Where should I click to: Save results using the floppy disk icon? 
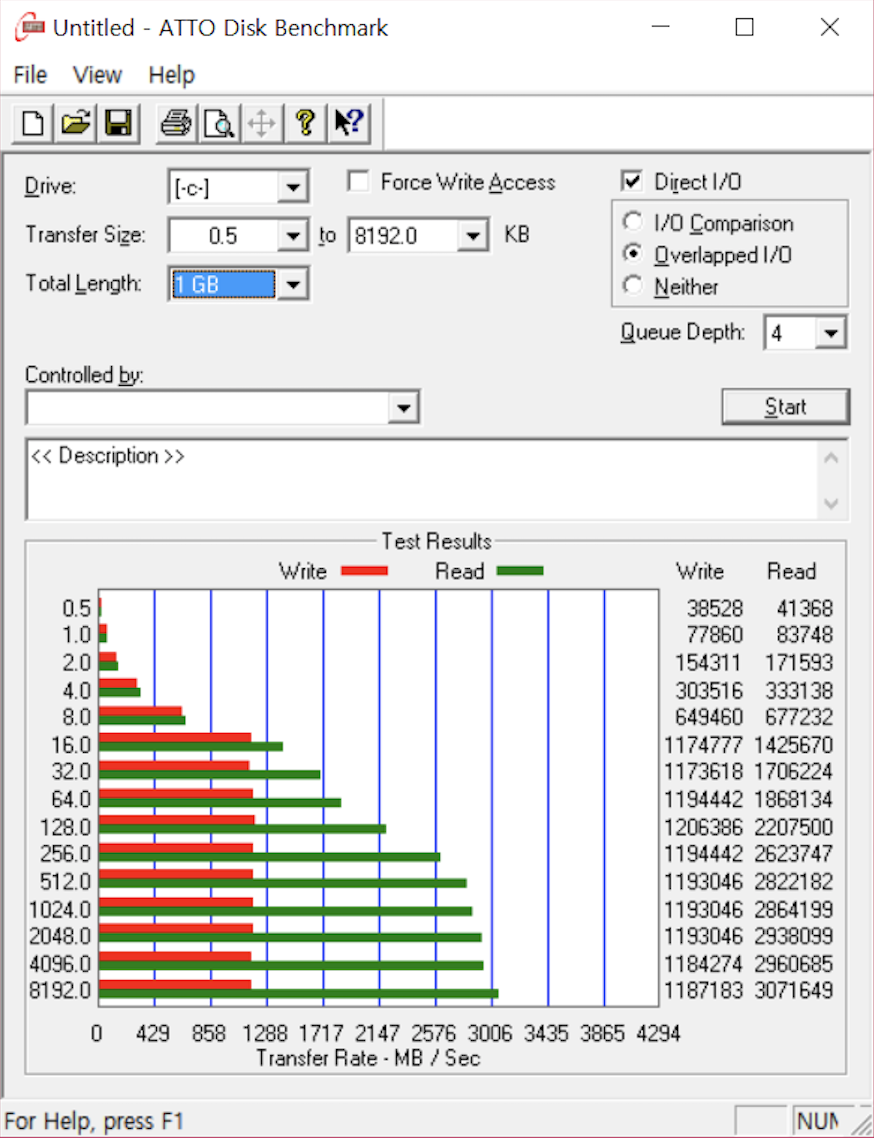[x=118, y=123]
